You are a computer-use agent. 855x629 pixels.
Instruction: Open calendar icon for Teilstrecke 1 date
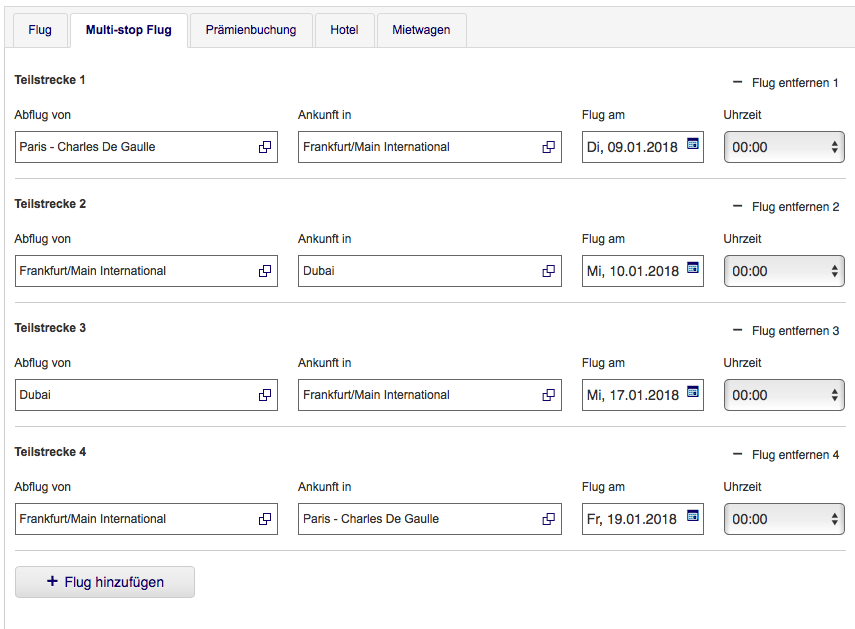tap(693, 145)
